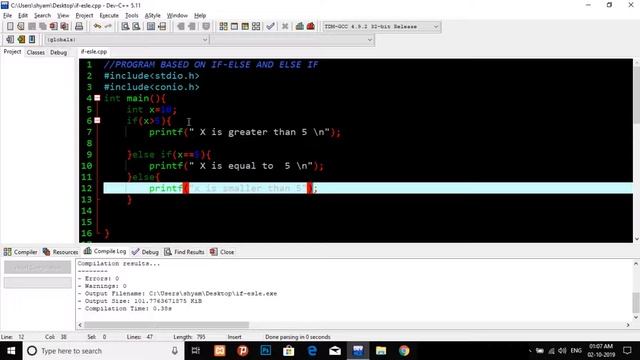
Task: Open Find with the magnifier icon
Action: pos(125,26)
